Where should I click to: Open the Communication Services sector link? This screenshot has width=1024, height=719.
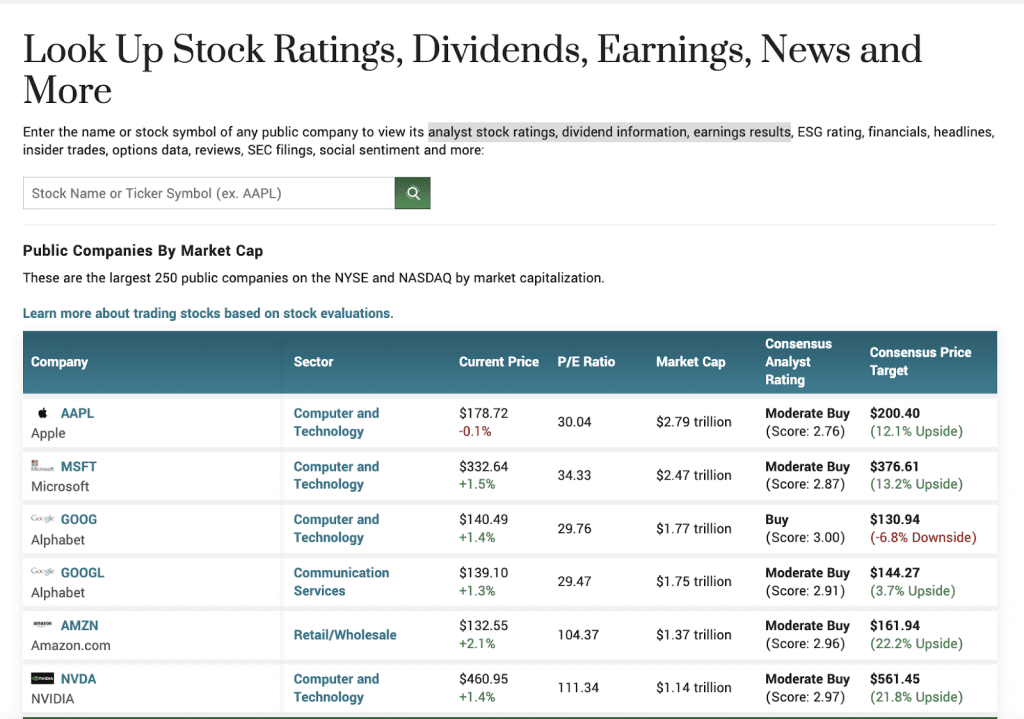341,581
